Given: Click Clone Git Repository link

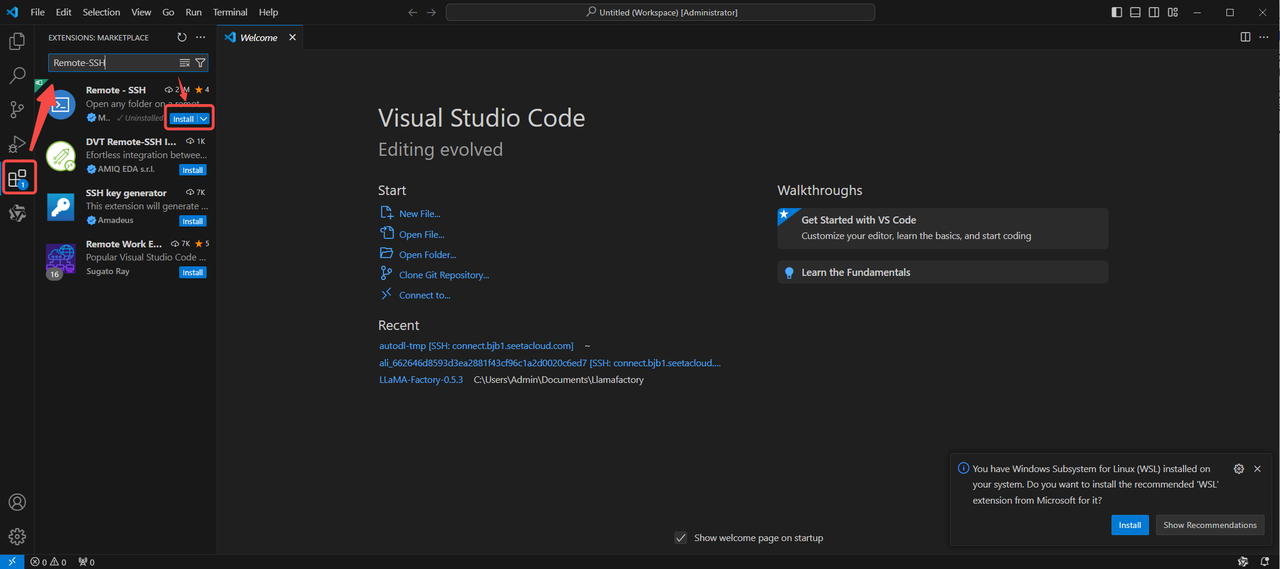Looking at the screenshot, I should click(443, 275).
